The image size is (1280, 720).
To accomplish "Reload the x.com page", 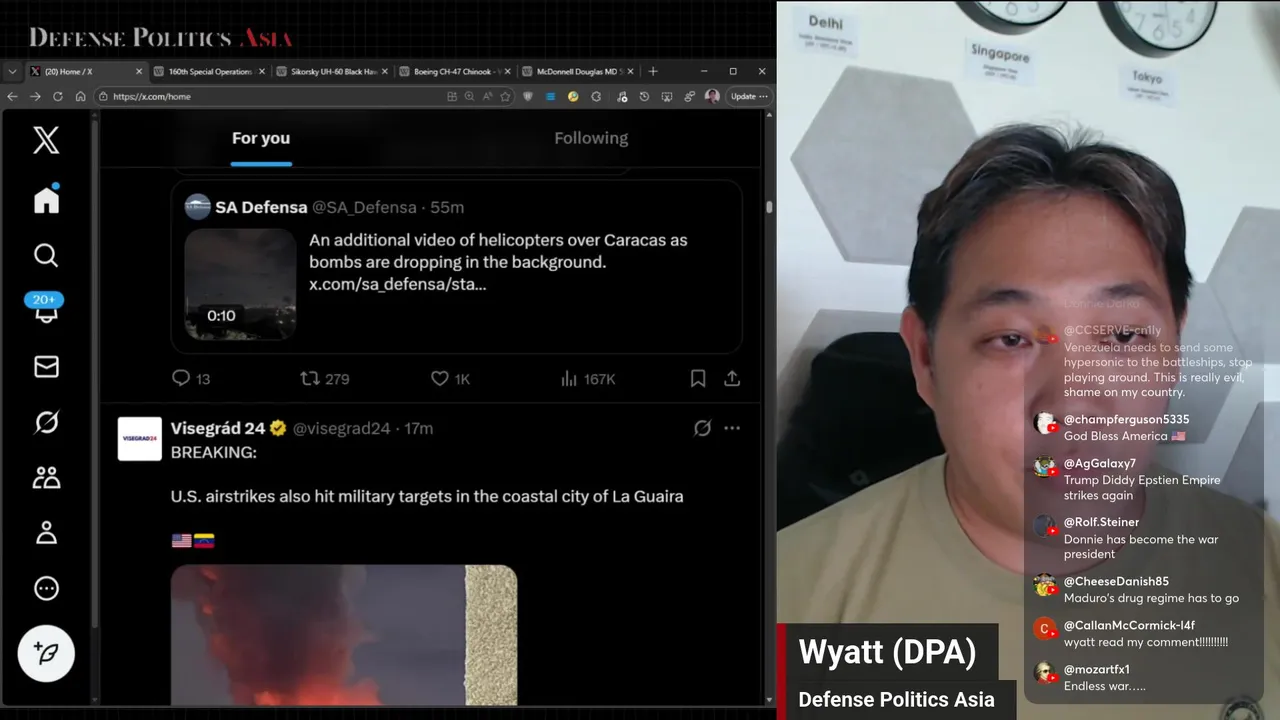I will (58, 96).
